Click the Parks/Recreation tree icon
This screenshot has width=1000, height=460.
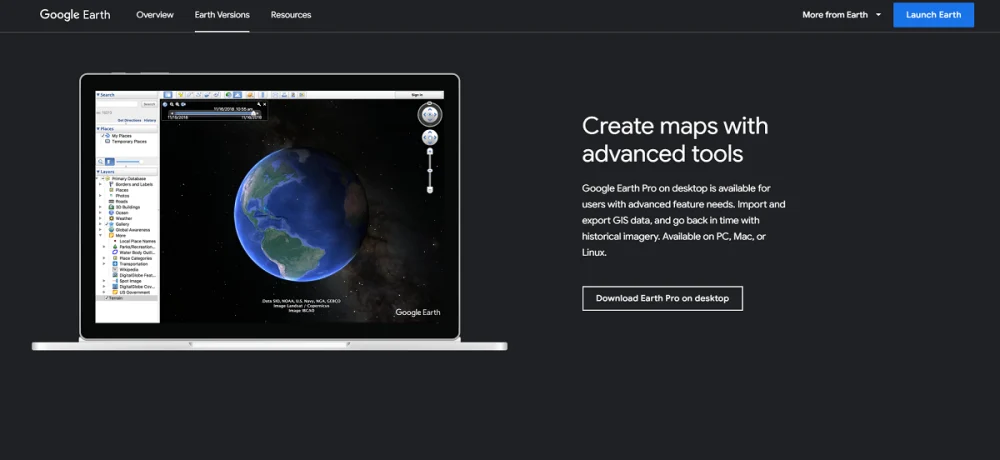point(115,246)
